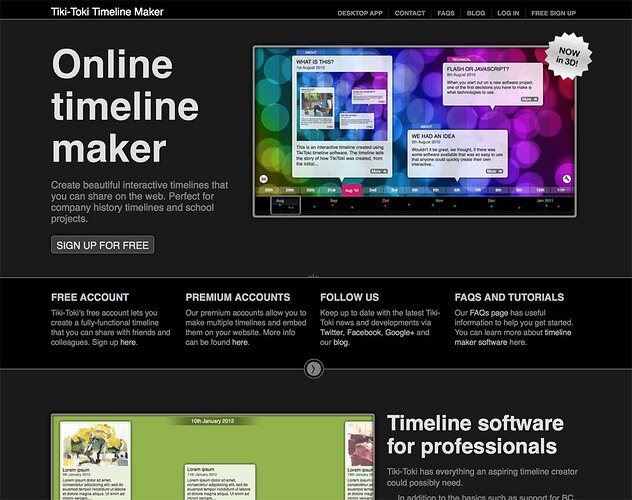
Task: Select the pink "Aug '10" date marker
Action: point(352,190)
